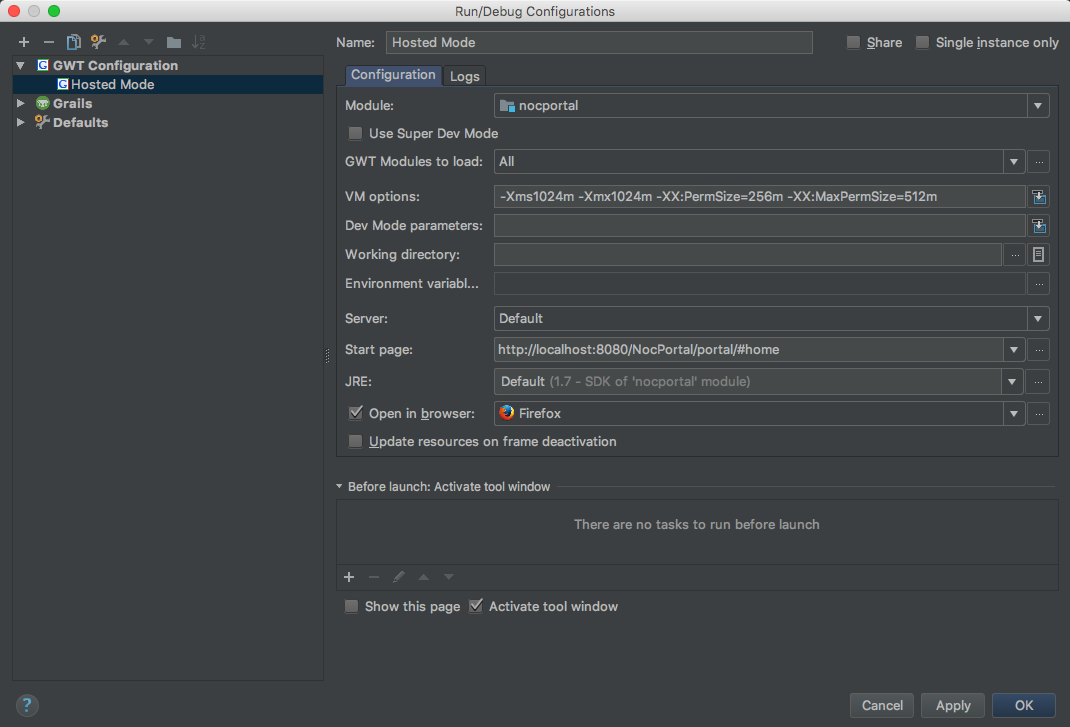Click the help question mark icon
1070x727 pixels.
(x=27, y=704)
